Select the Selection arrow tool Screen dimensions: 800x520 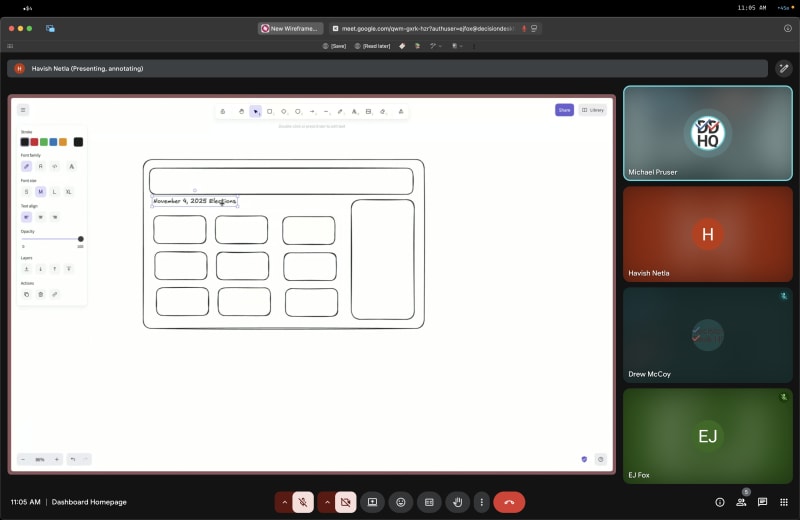click(x=256, y=111)
